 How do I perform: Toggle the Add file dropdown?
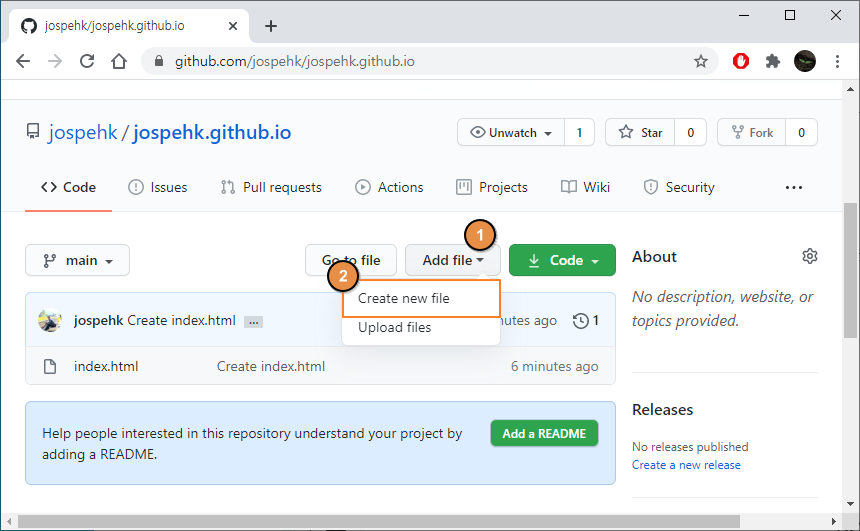point(452,260)
